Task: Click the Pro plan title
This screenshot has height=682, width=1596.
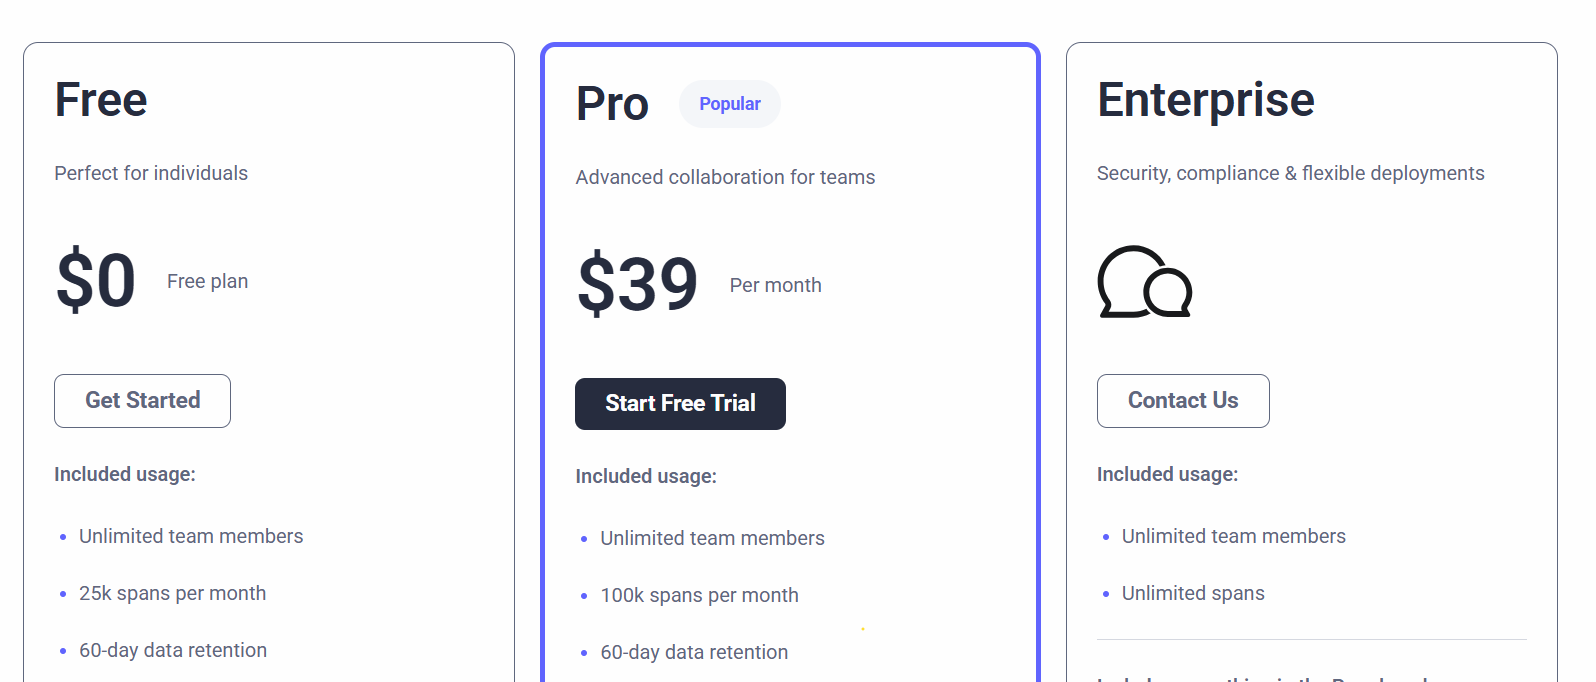Action: coord(612,104)
